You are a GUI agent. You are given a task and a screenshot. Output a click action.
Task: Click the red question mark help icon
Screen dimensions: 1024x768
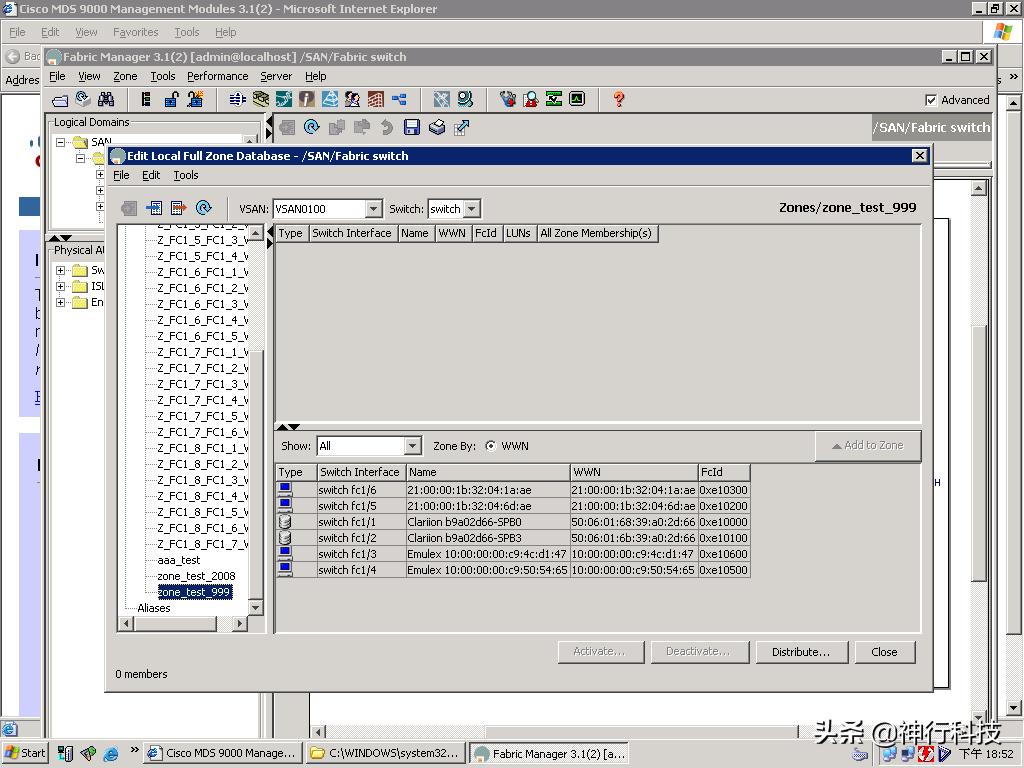tap(618, 99)
